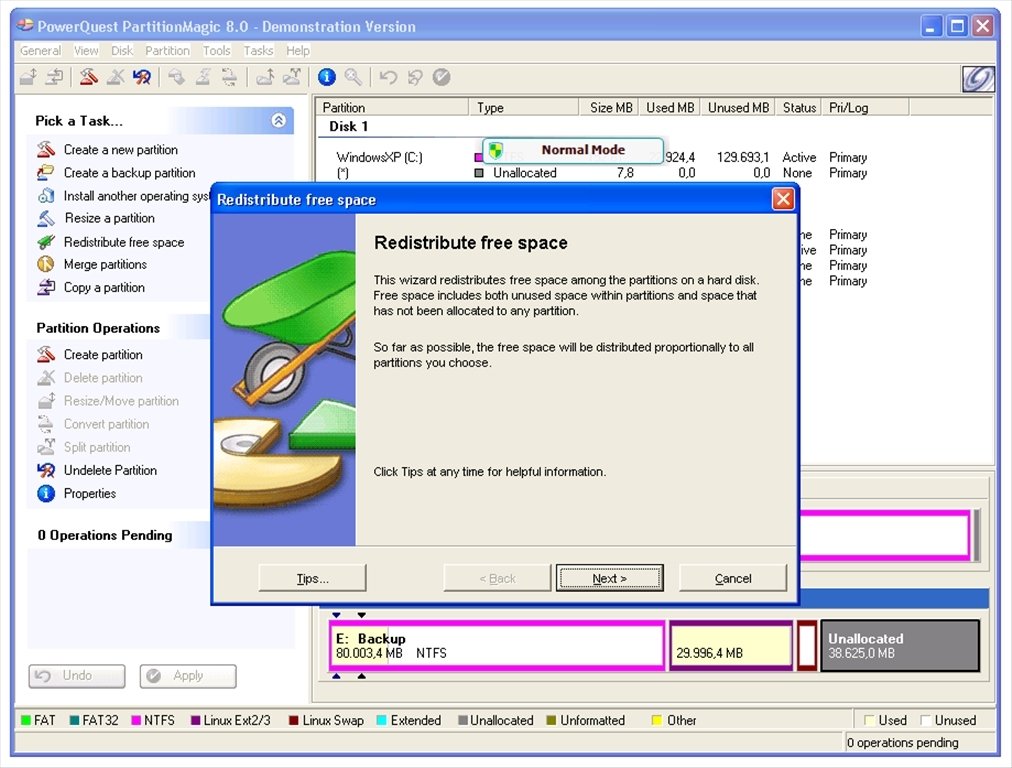Screen dimensions: 1012x768
Task: Click the sidebar Properties info icon
Action: pos(46,494)
